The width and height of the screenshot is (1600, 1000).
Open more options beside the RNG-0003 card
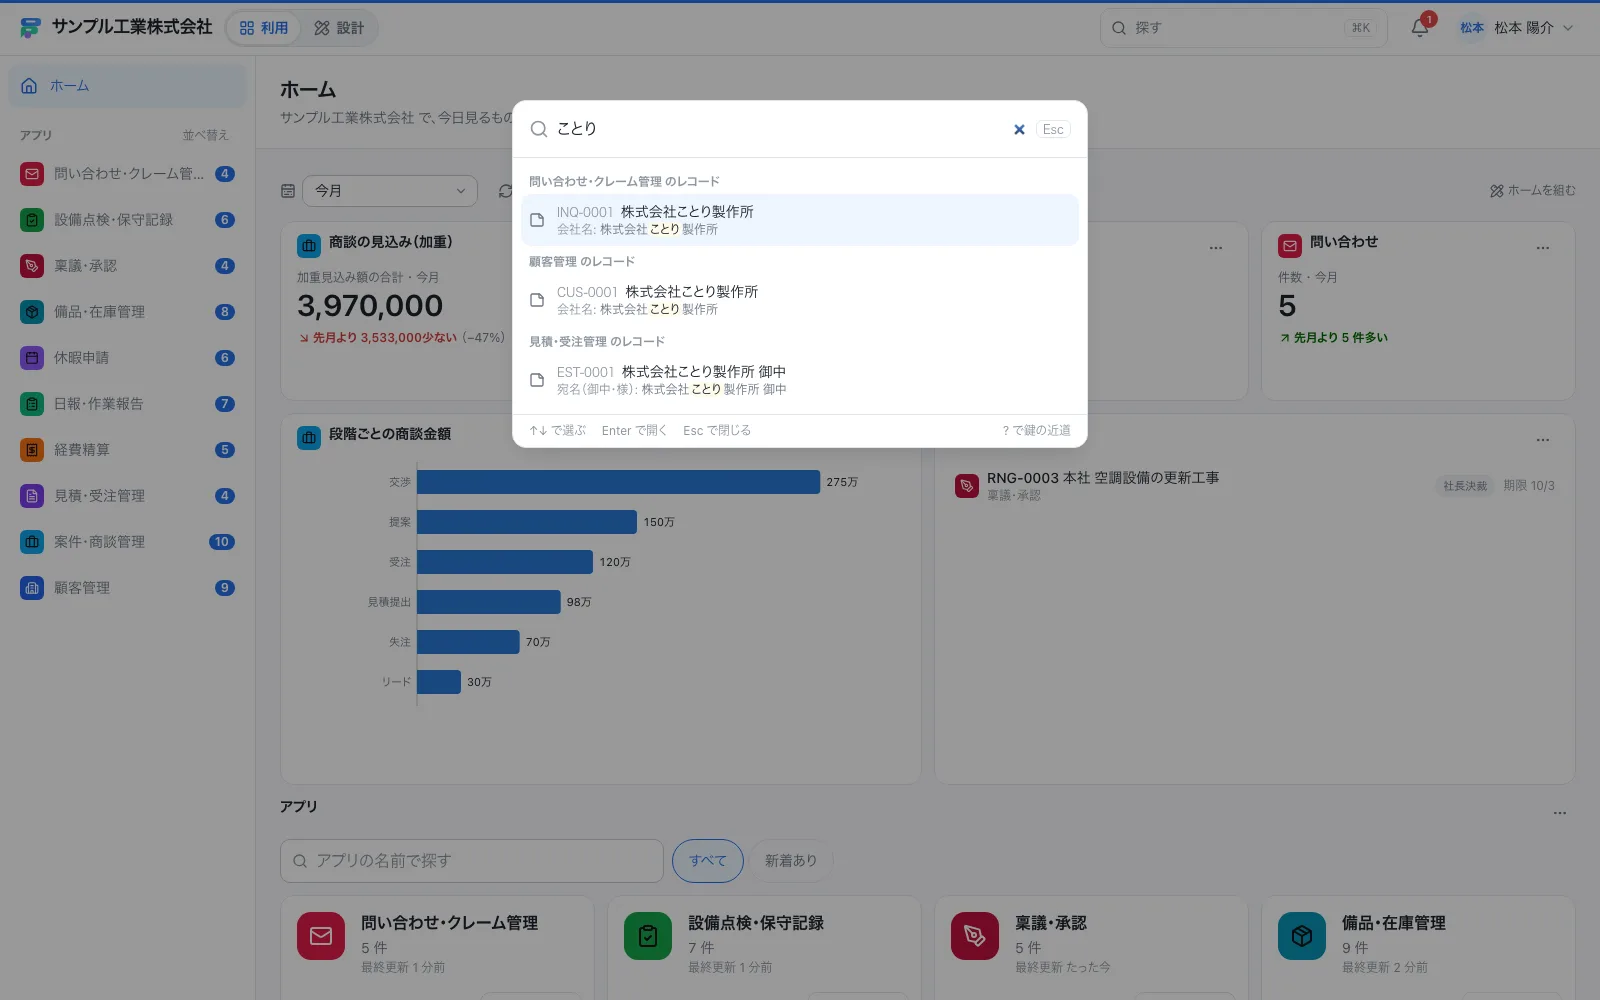click(1543, 440)
